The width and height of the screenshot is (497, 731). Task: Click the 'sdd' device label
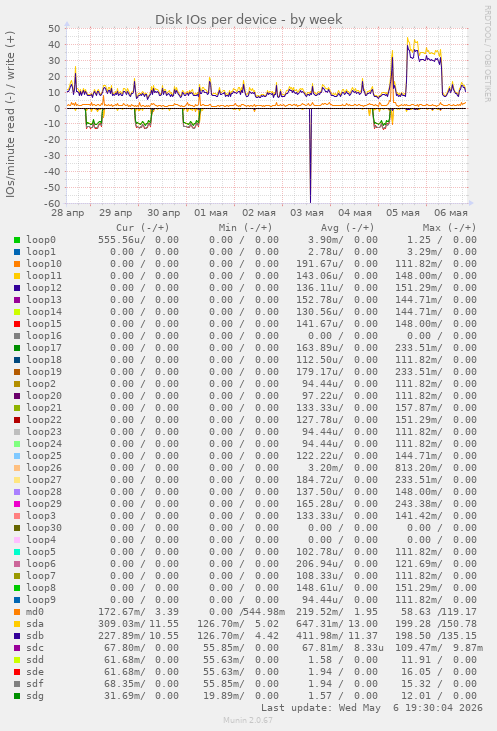(35, 660)
